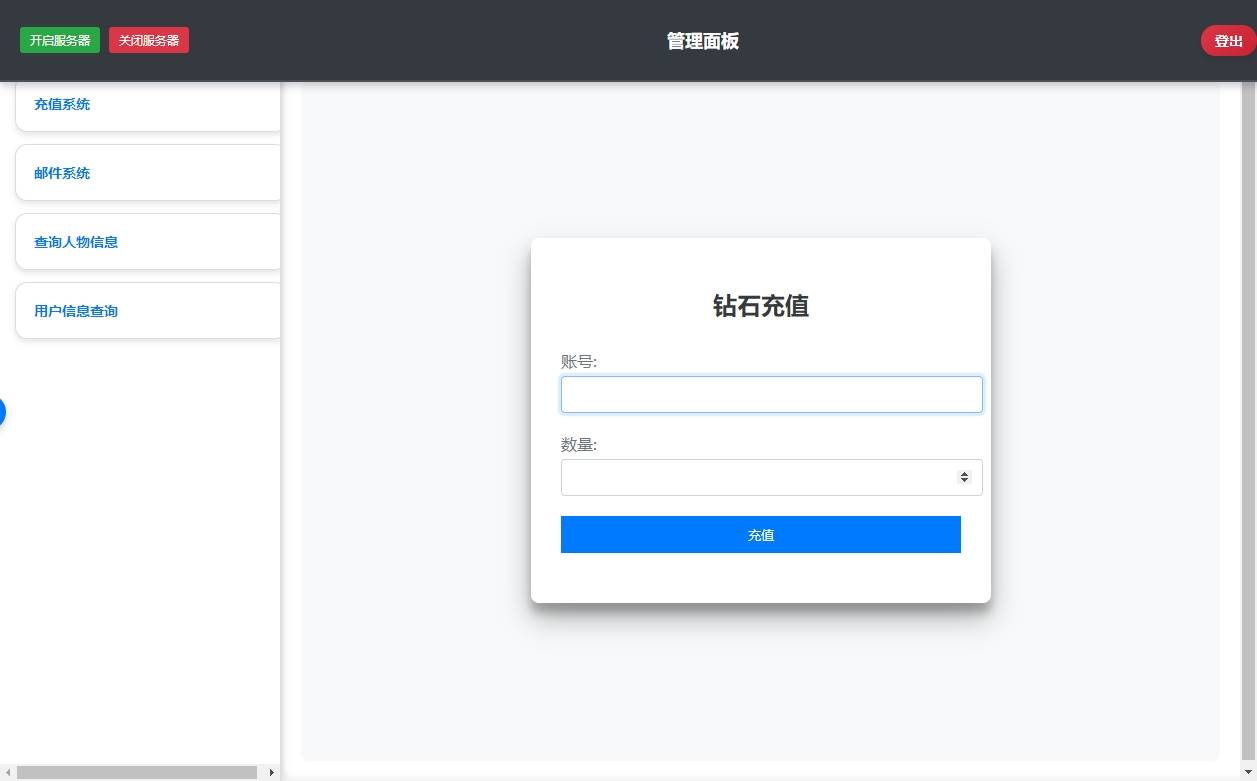The width and height of the screenshot is (1257, 781).
Task: Click the 数量: label
Action: (579, 445)
